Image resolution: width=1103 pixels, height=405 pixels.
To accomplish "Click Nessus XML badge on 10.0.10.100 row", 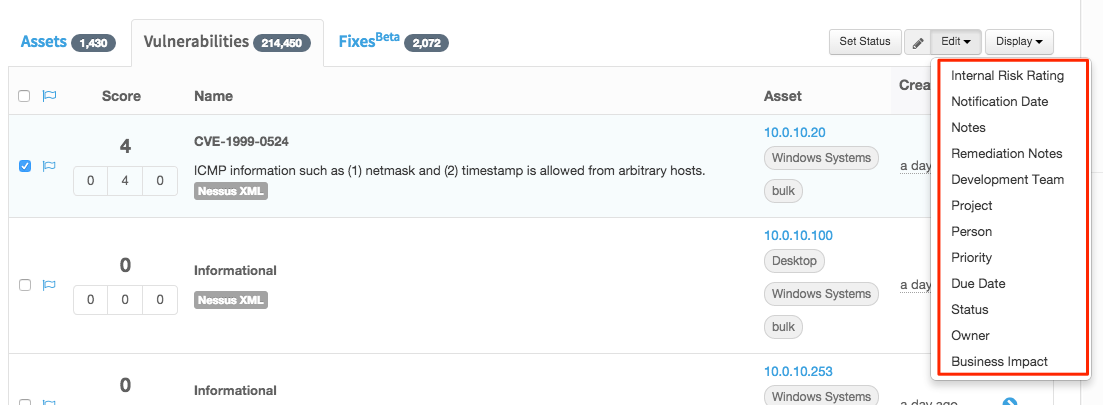I will coord(231,300).
